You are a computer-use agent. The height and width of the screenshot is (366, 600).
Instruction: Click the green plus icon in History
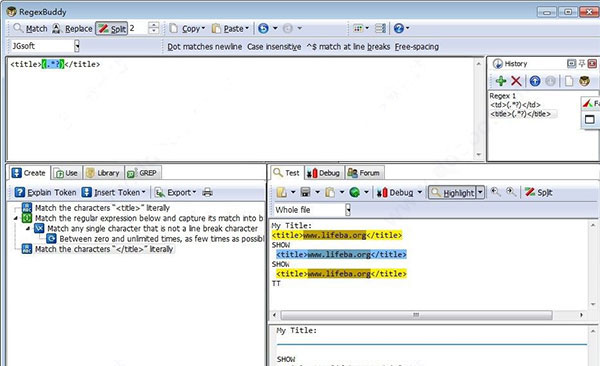pyautogui.click(x=501, y=81)
